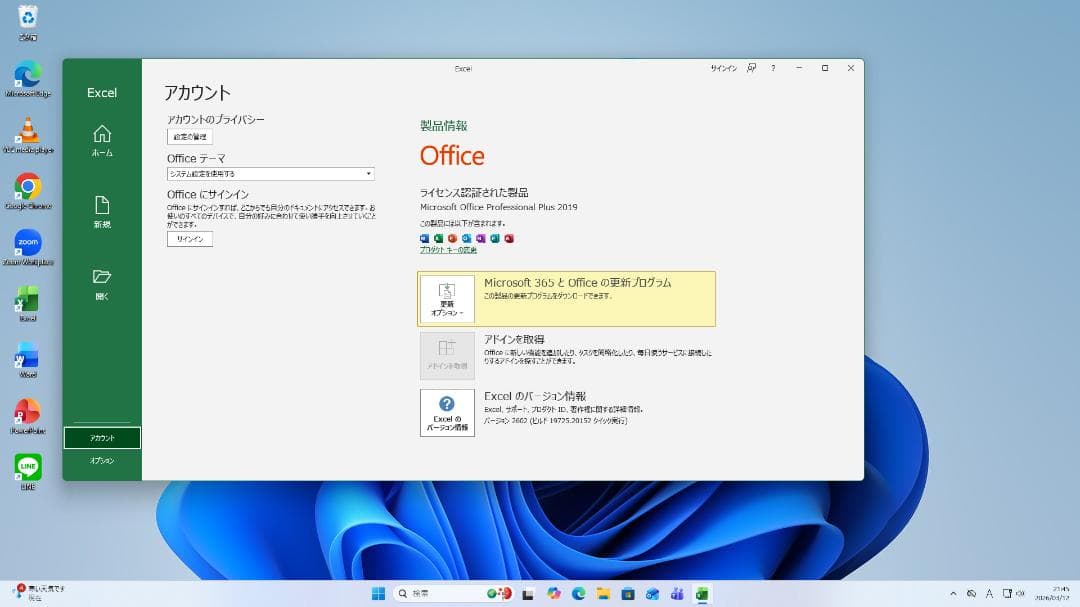Image resolution: width=1080 pixels, height=607 pixels.
Task: Click the Word desktop shortcut
Action: pos(28,360)
